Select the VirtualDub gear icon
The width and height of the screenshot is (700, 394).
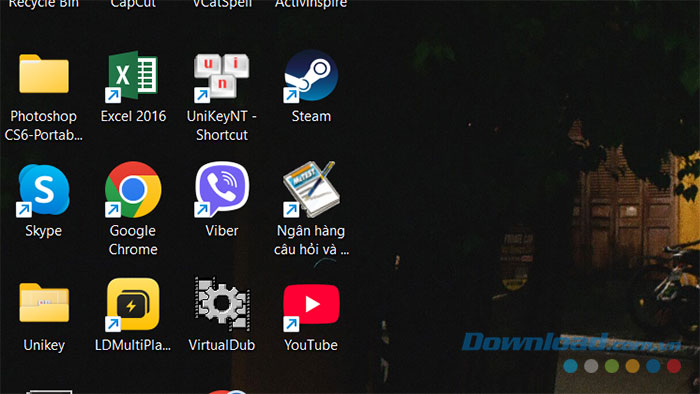pyautogui.click(x=222, y=303)
